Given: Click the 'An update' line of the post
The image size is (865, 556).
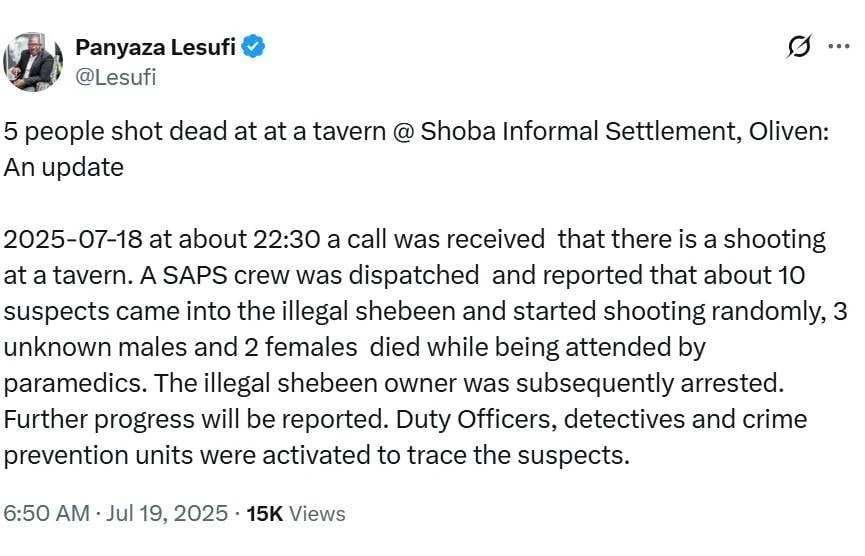Looking at the screenshot, I should [x=63, y=167].
